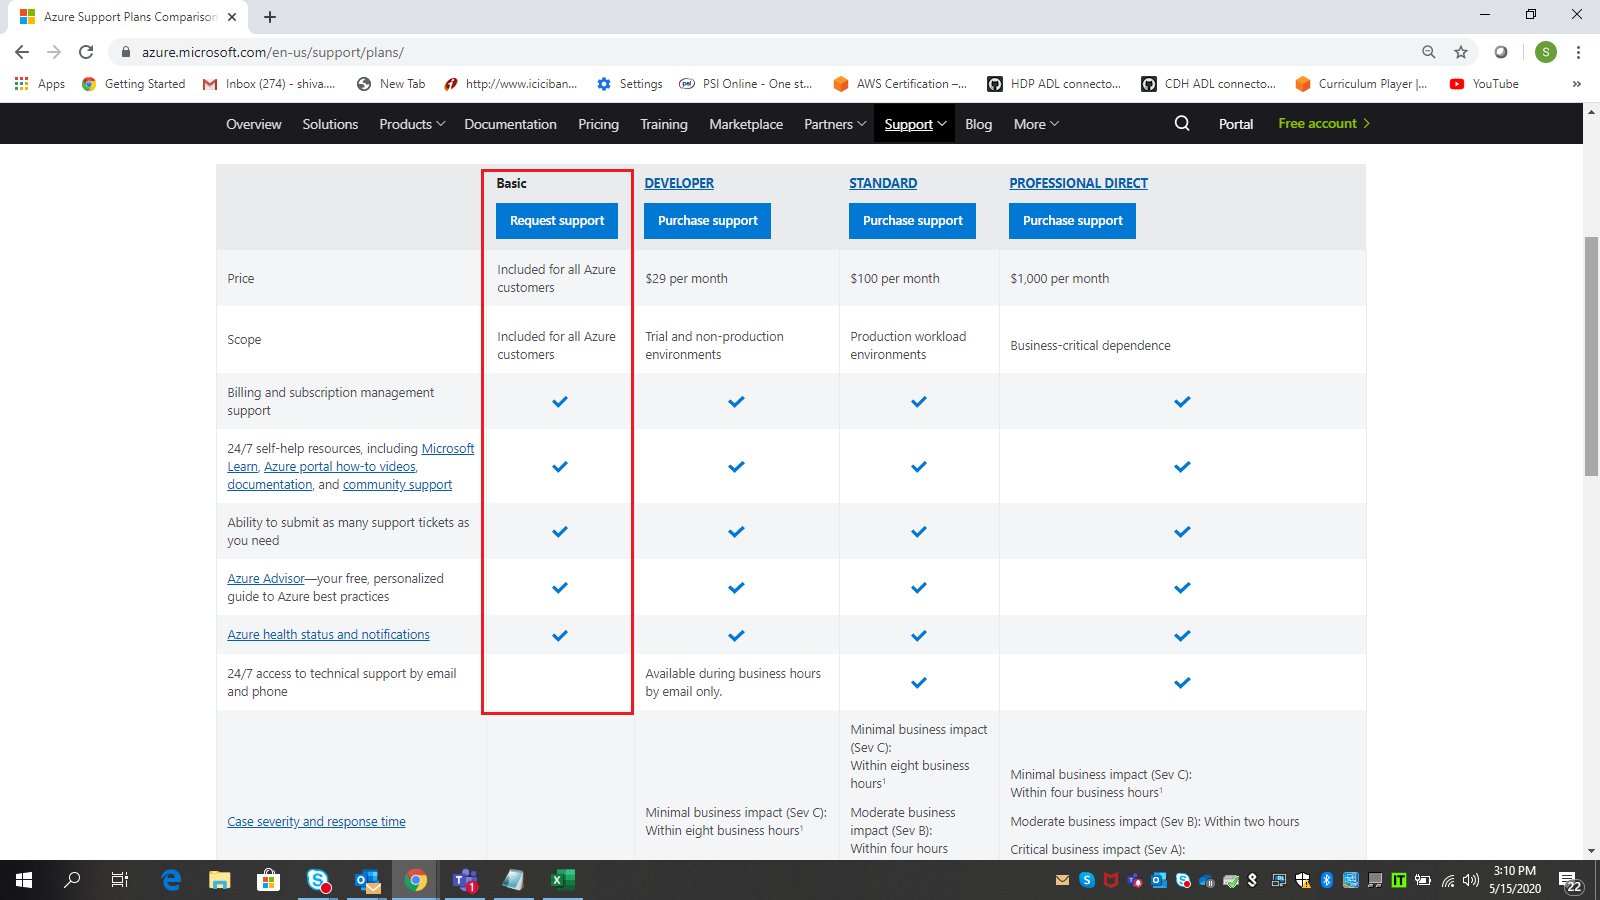Open the Training nav item

(x=664, y=124)
